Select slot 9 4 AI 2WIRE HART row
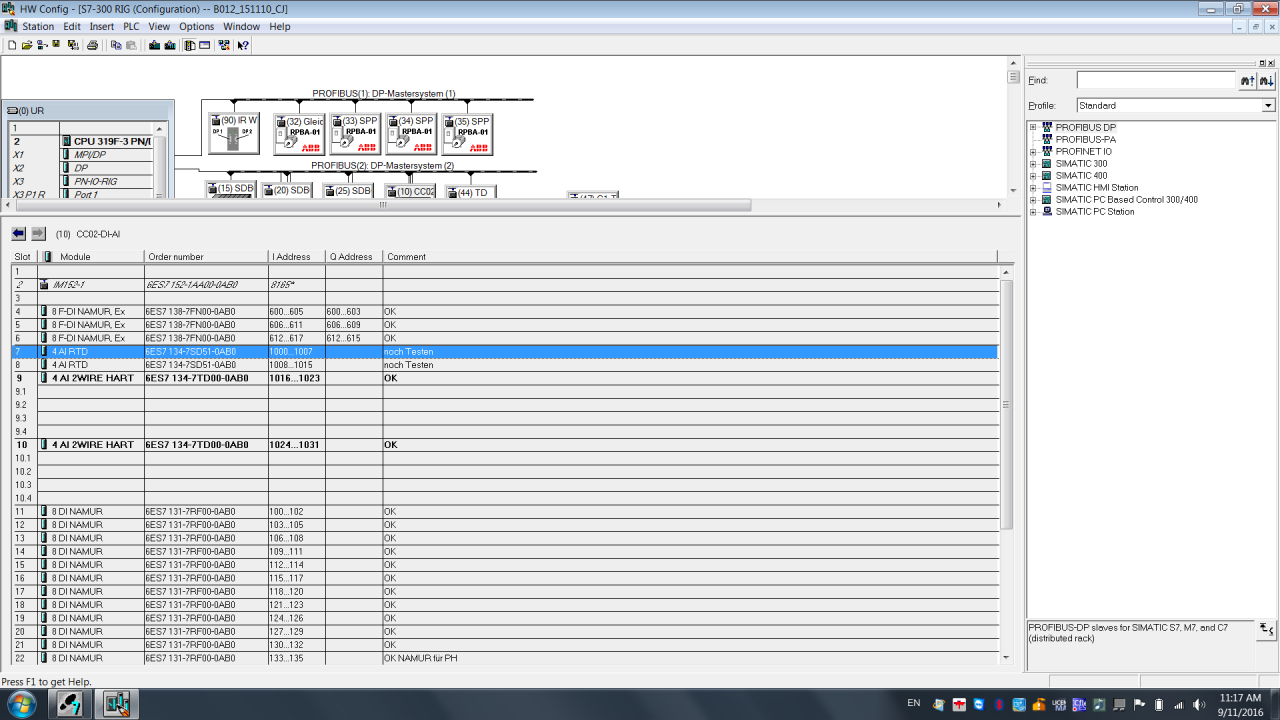Image resolution: width=1280 pixels, height=720 pixels. 504,378
